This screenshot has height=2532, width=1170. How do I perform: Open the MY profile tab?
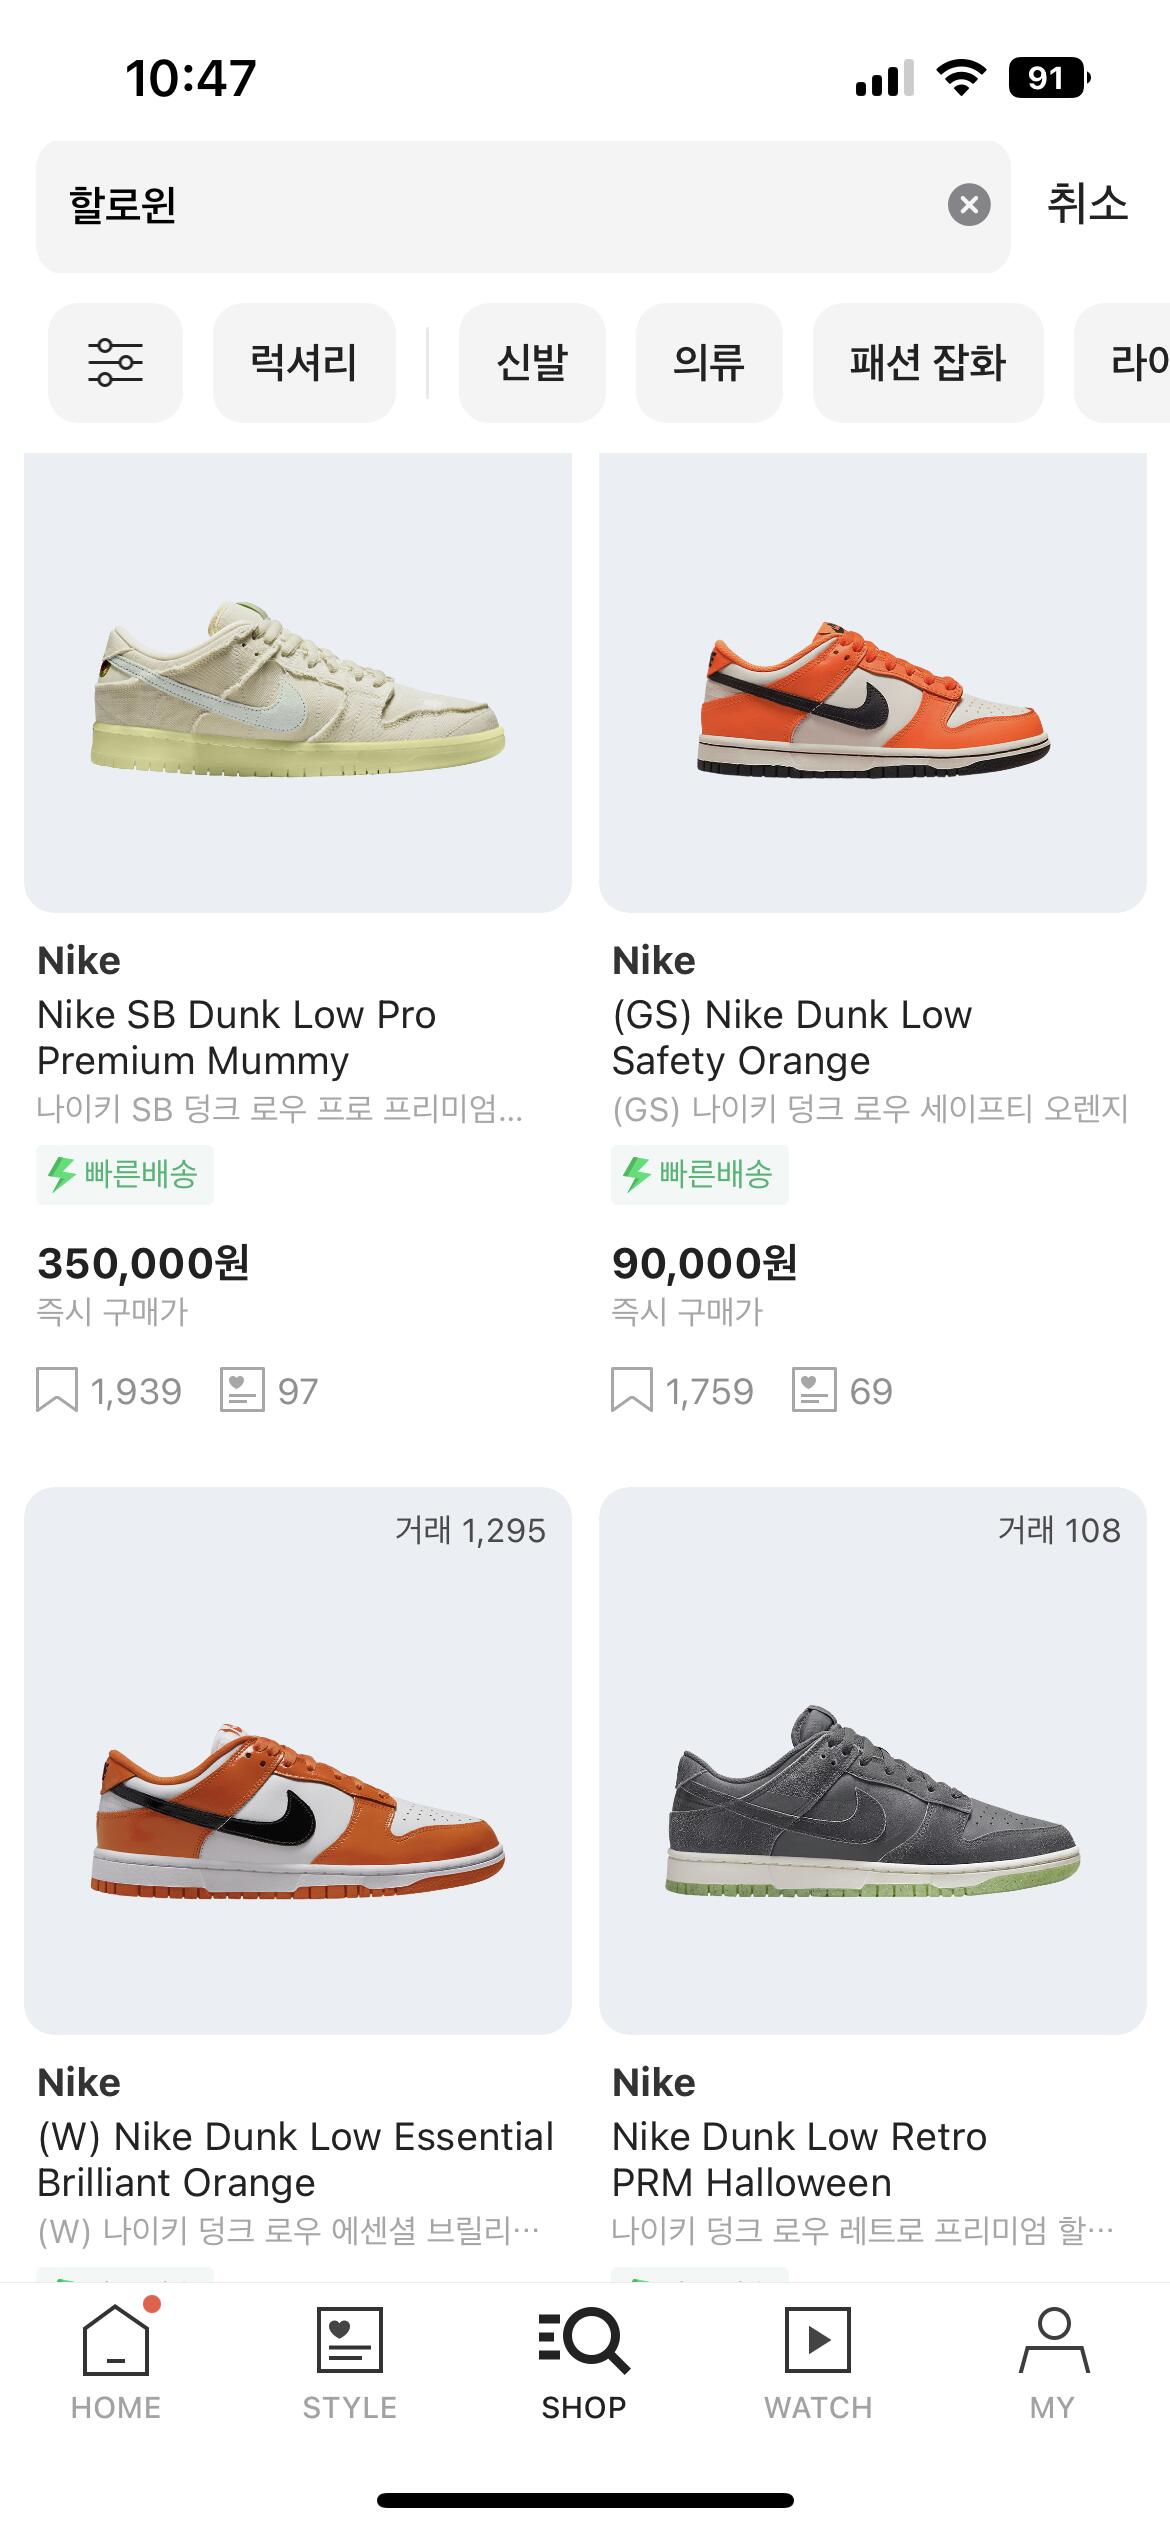tap(1053, 2362)
